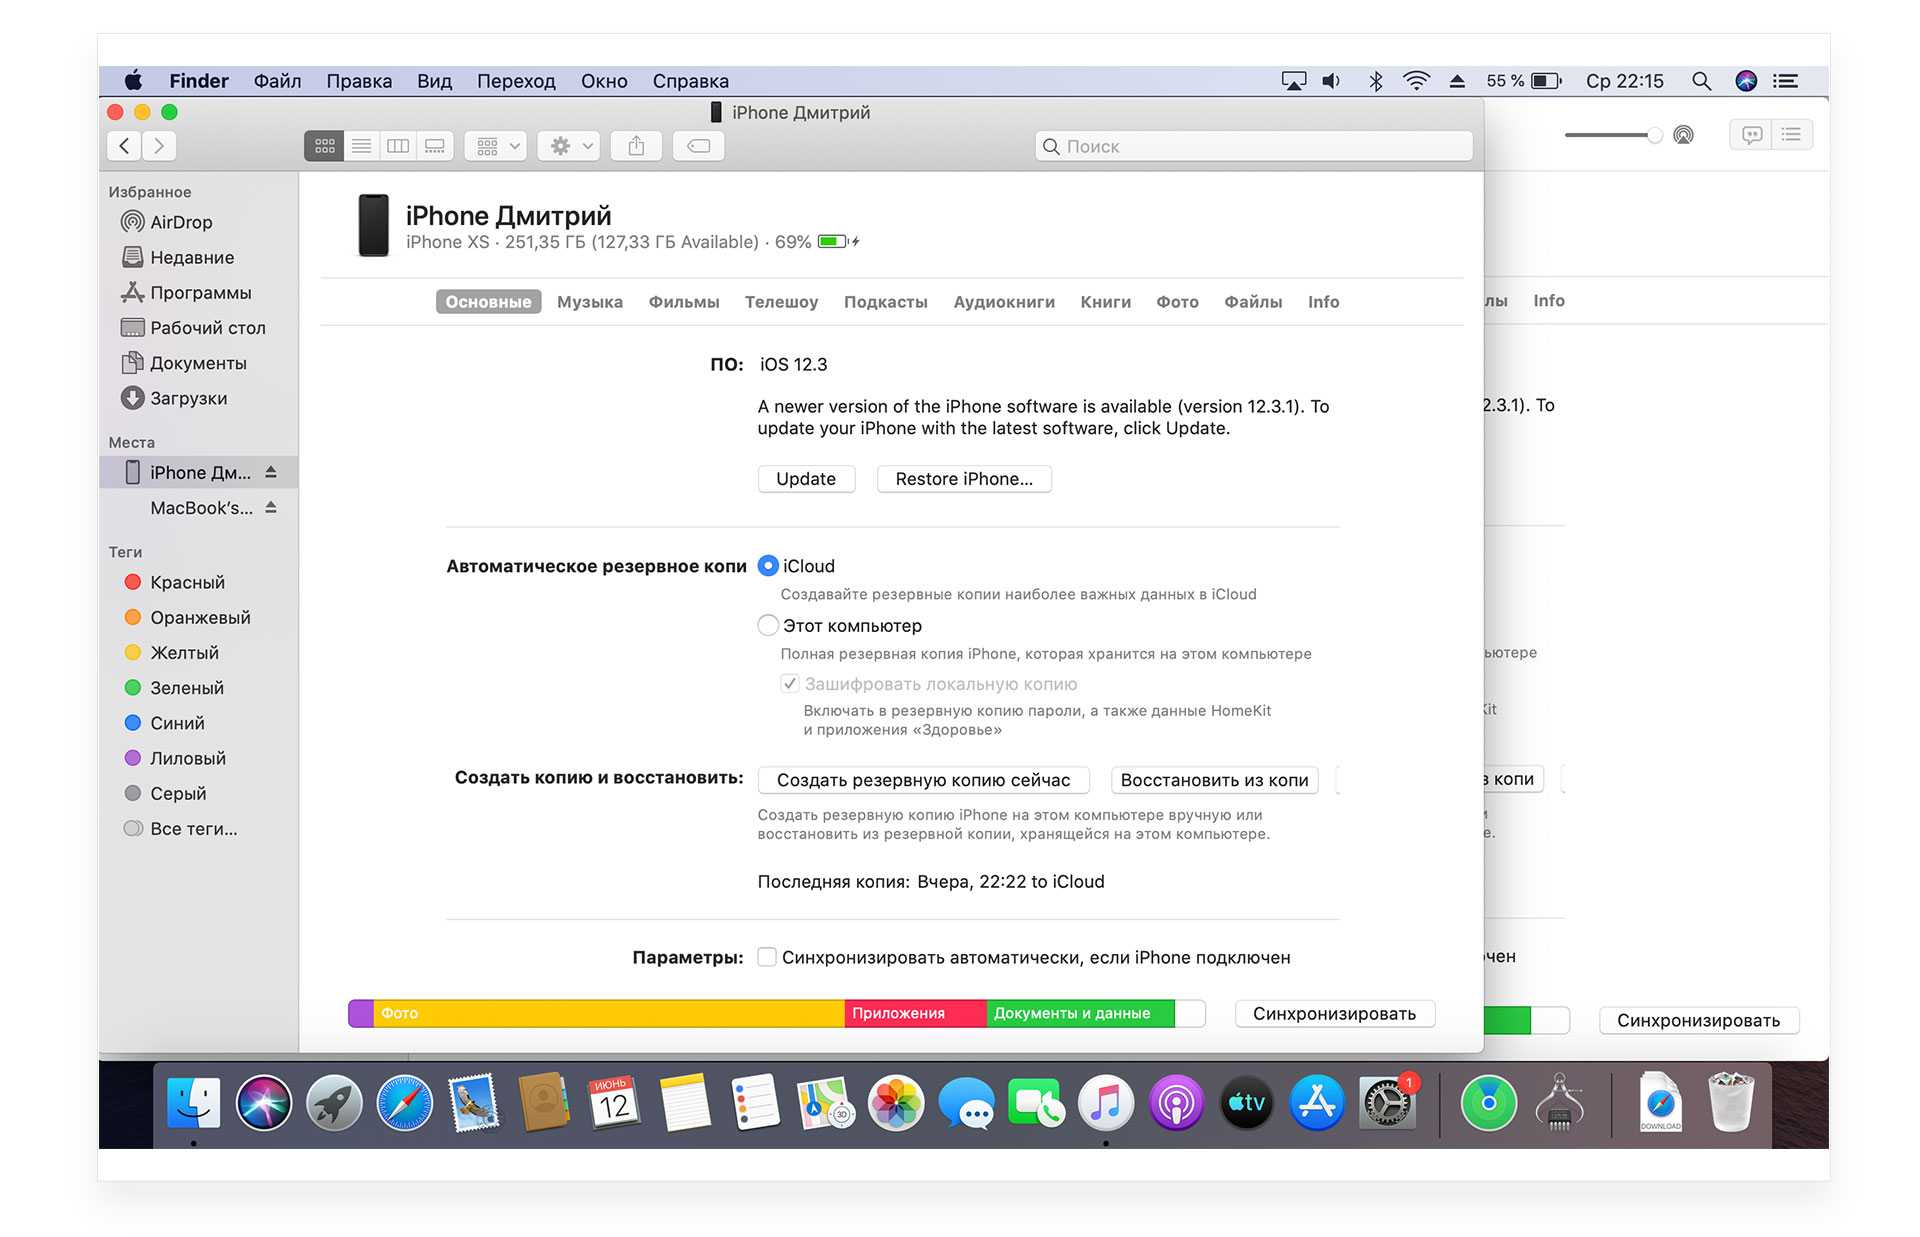
Task: Click Создать резервную копию сейчас
Action: click(923, 780)
